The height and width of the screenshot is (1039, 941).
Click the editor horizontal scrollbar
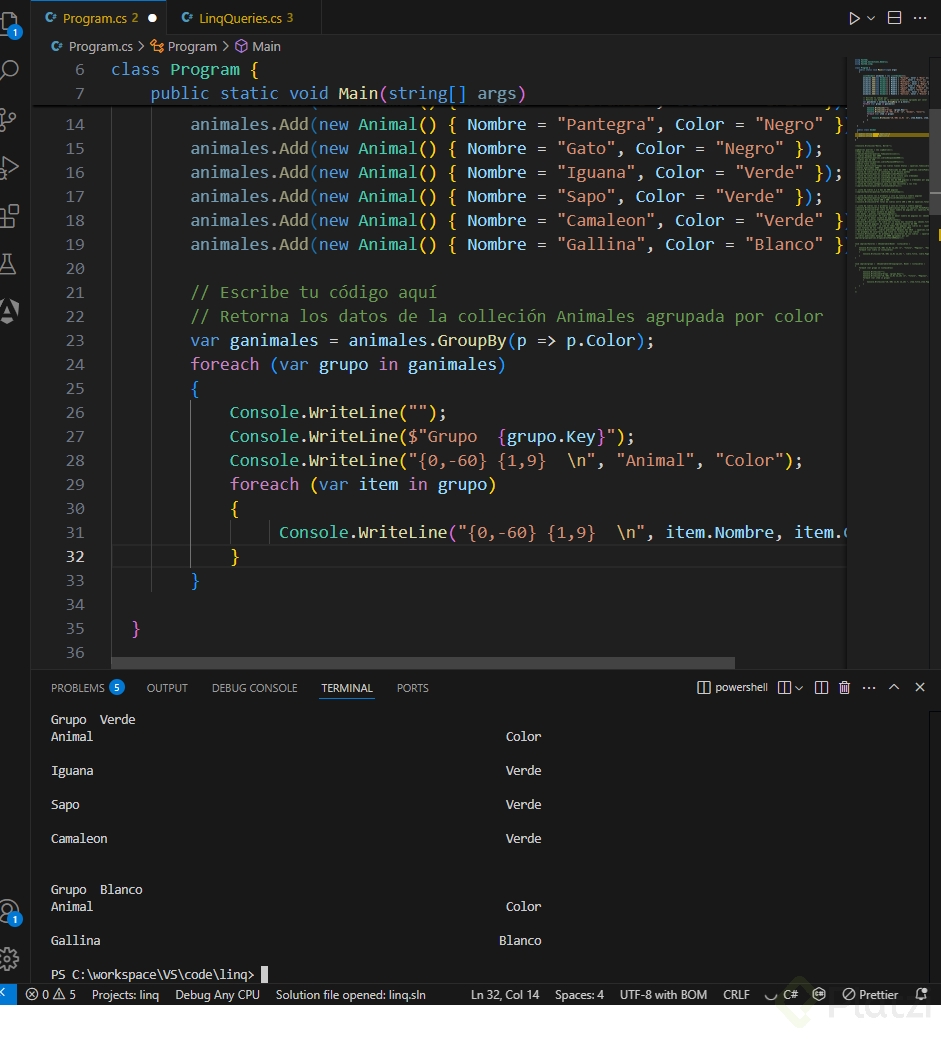[422, 662]
